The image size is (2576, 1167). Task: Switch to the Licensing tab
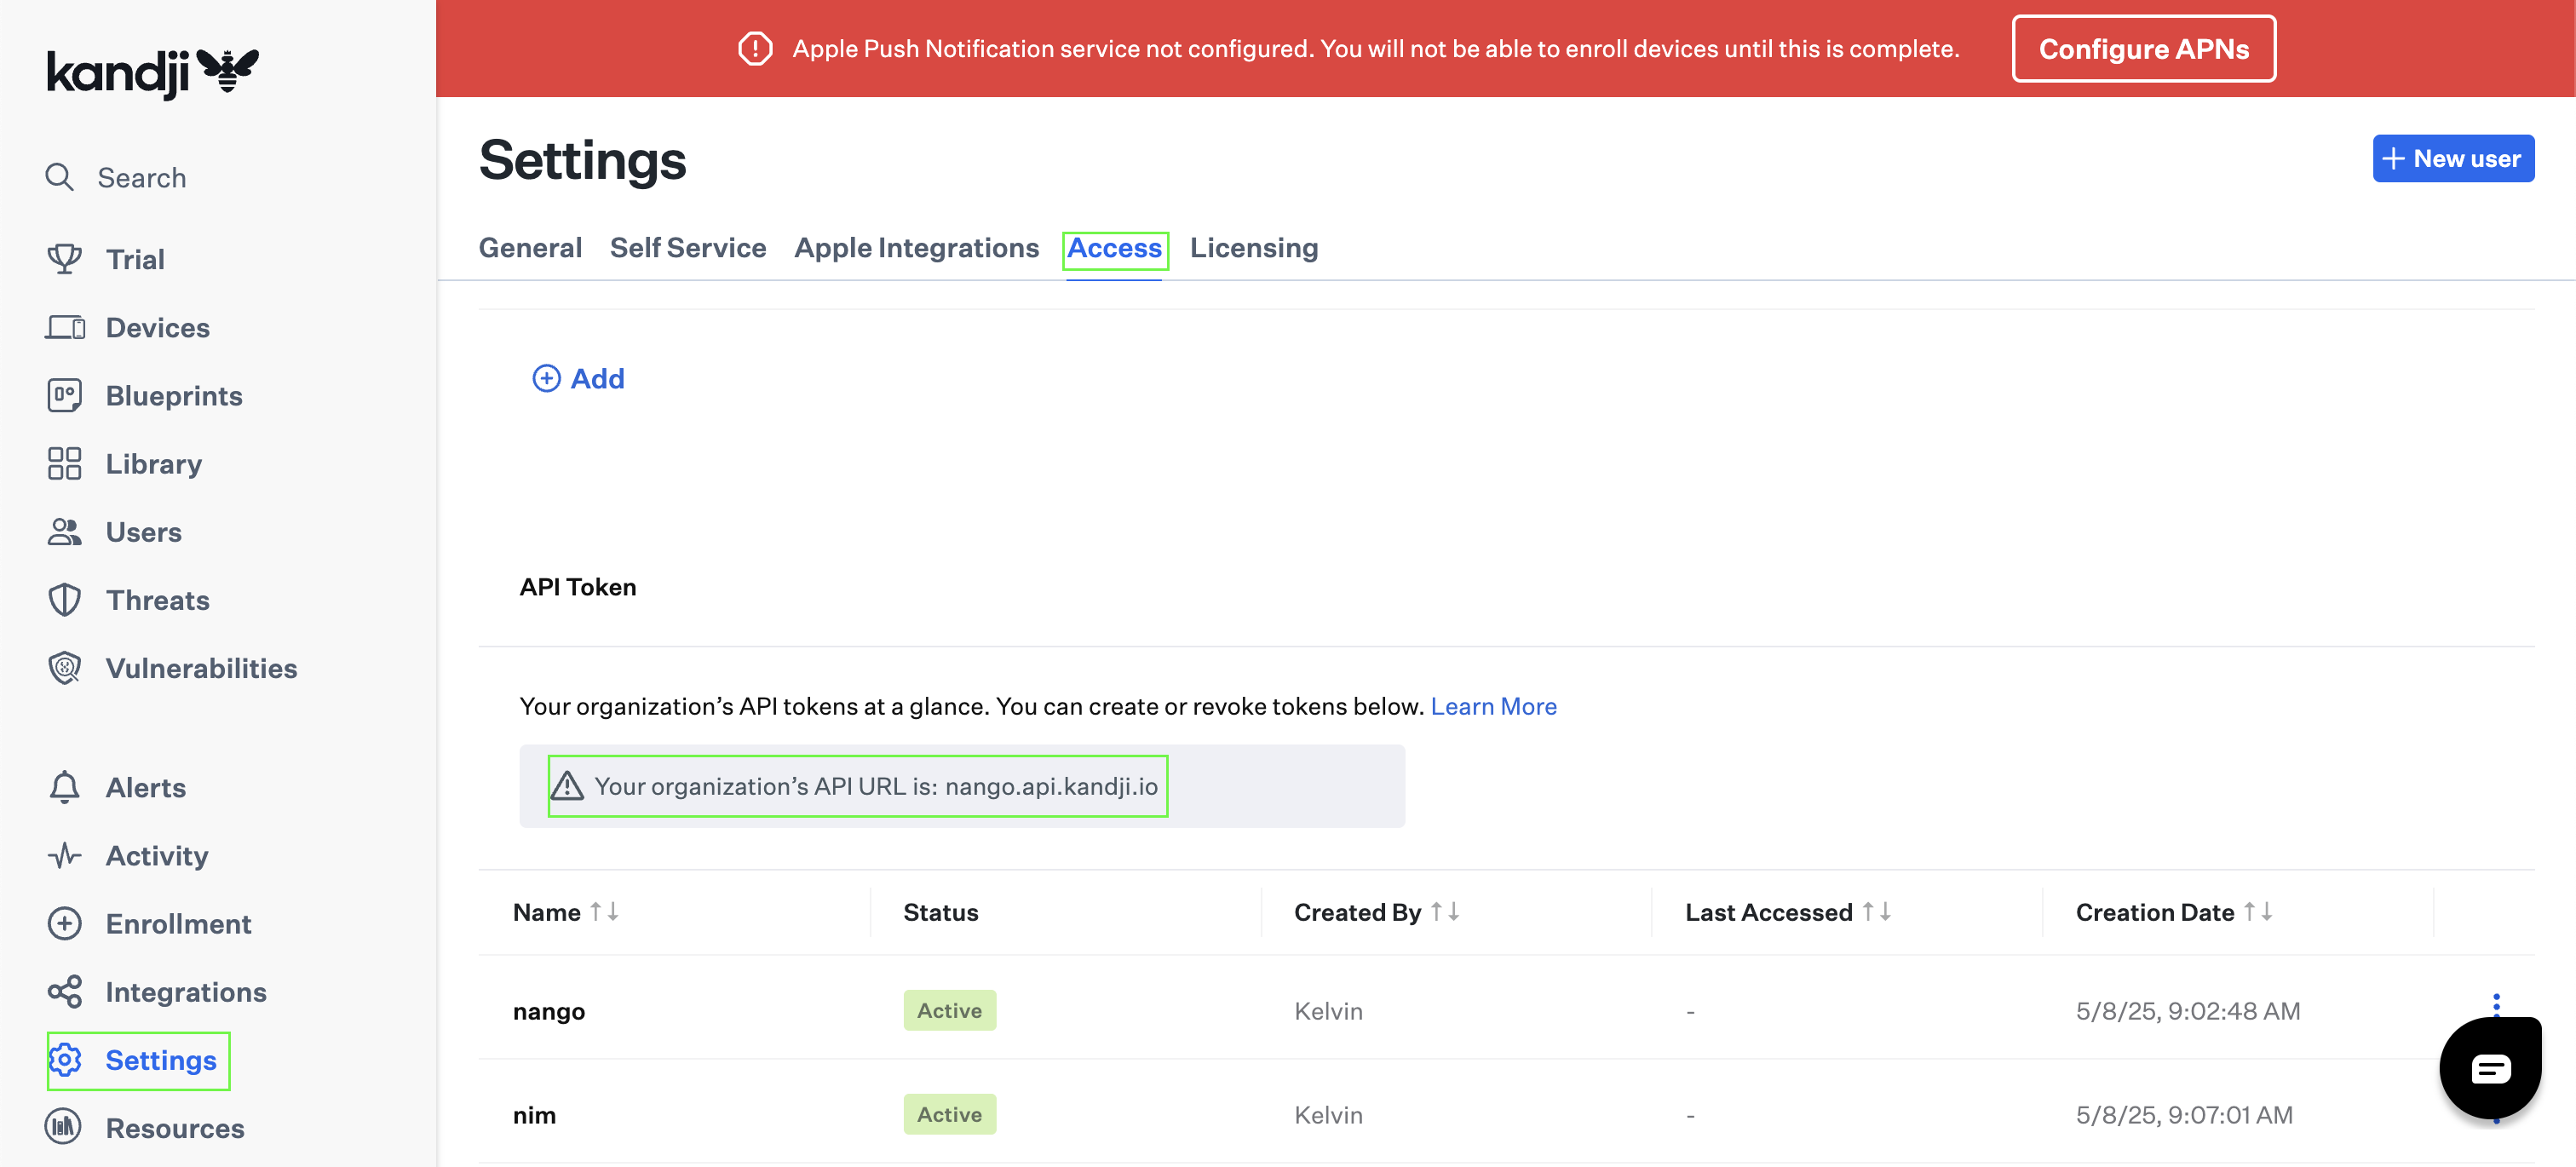(1253, 247)
